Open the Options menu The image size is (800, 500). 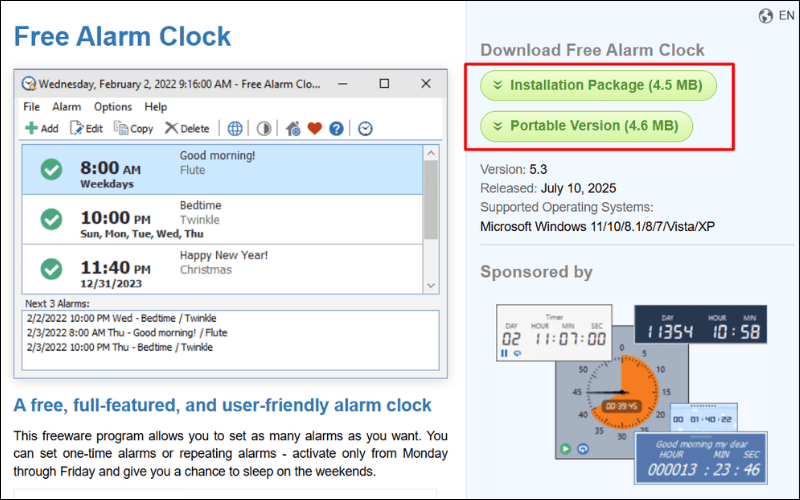coord(113,107)
